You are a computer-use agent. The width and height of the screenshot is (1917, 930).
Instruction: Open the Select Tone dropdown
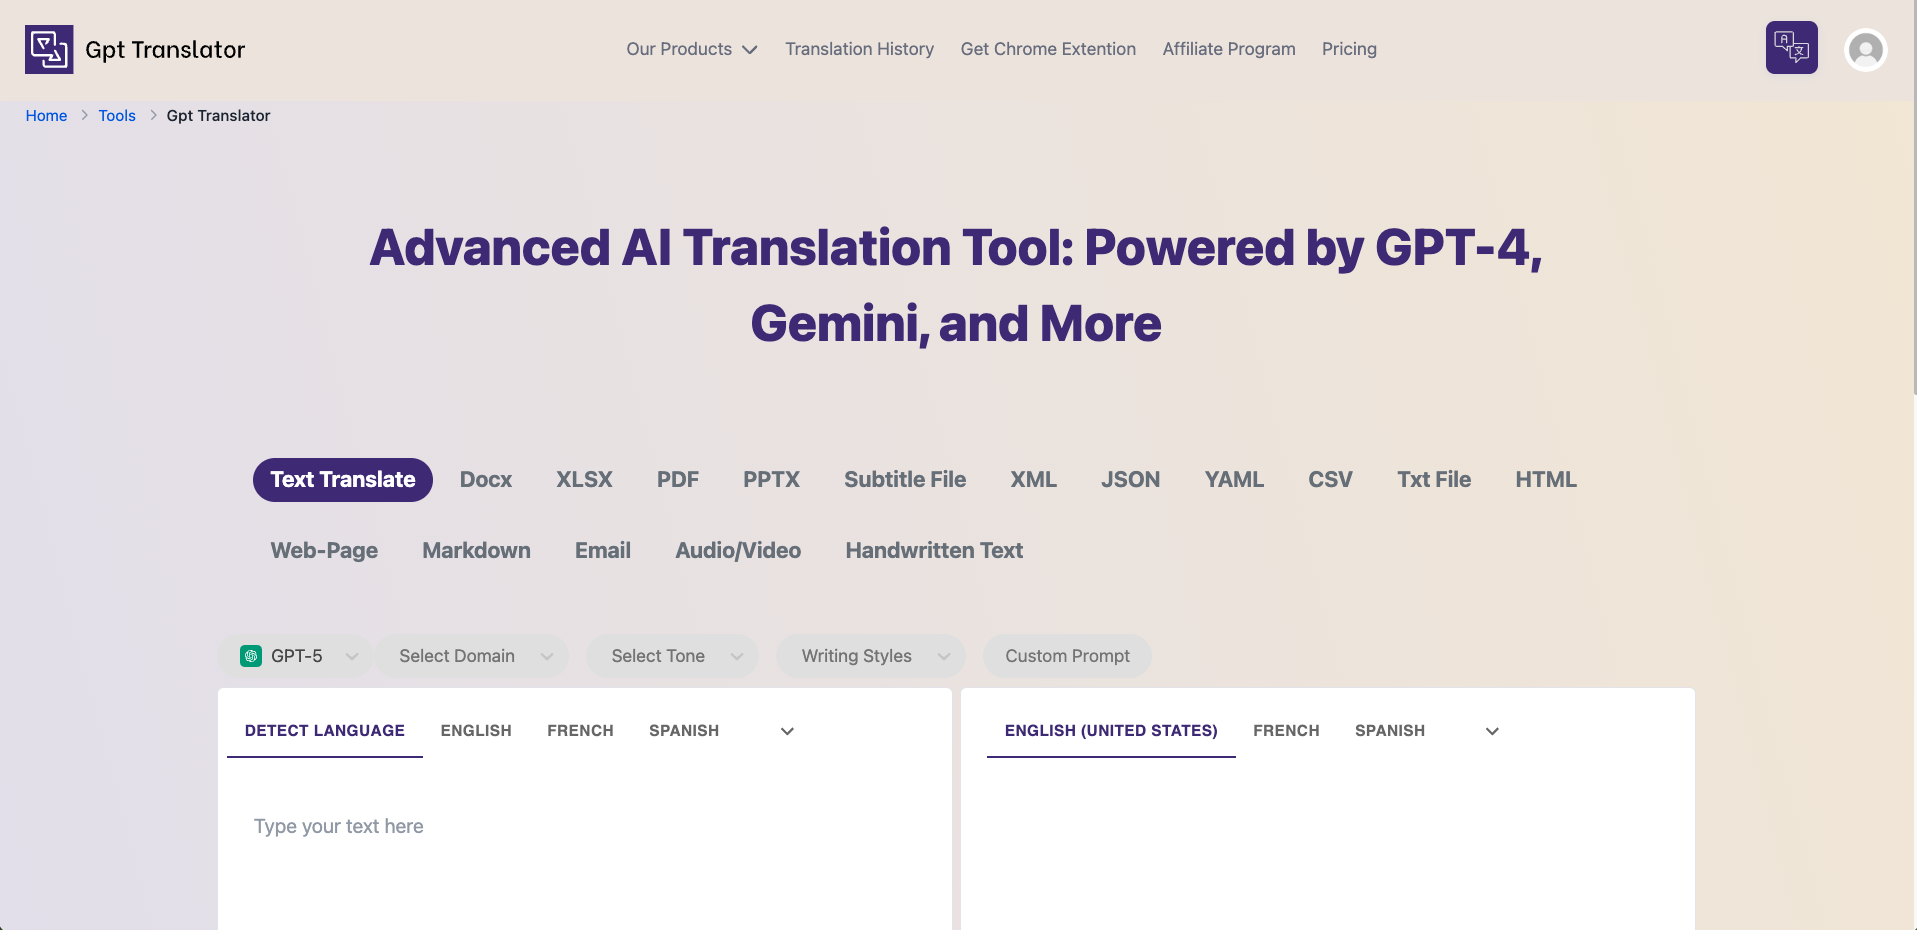672,656
